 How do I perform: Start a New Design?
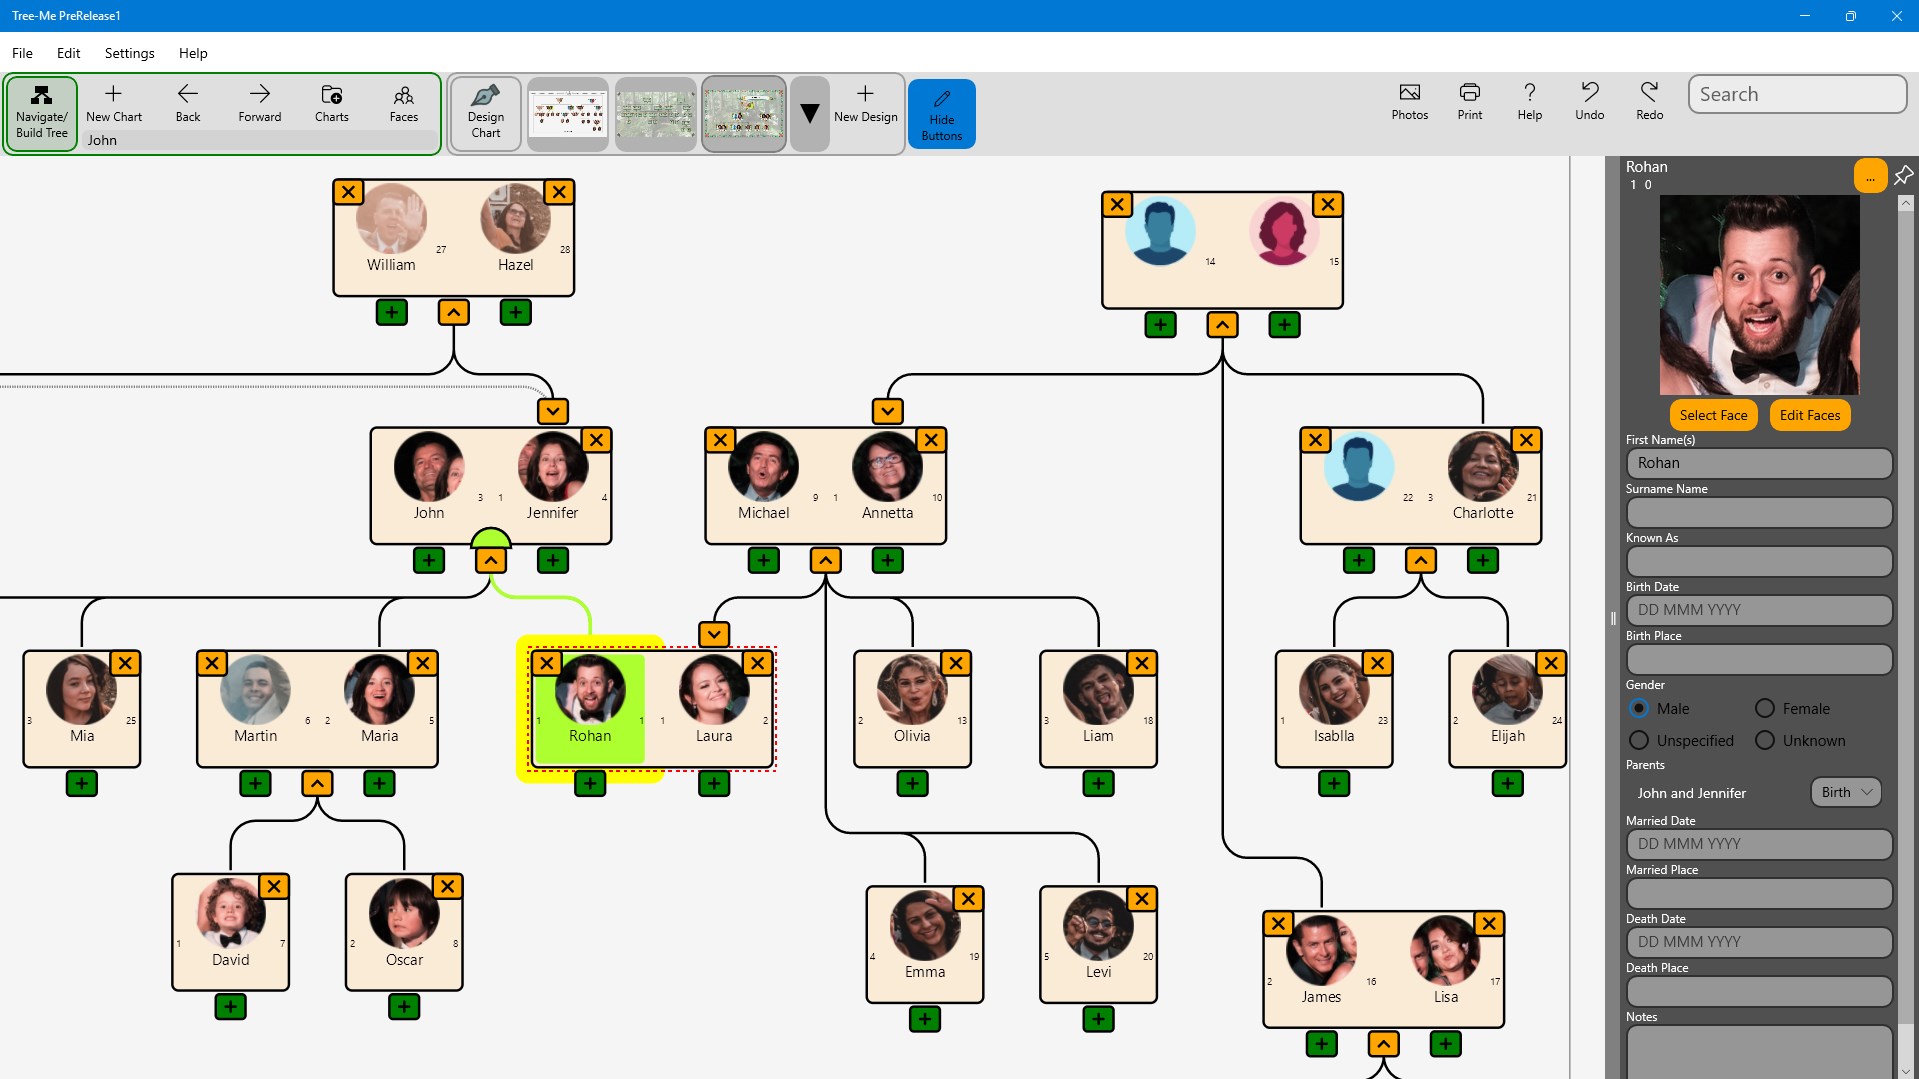[864, 103]
